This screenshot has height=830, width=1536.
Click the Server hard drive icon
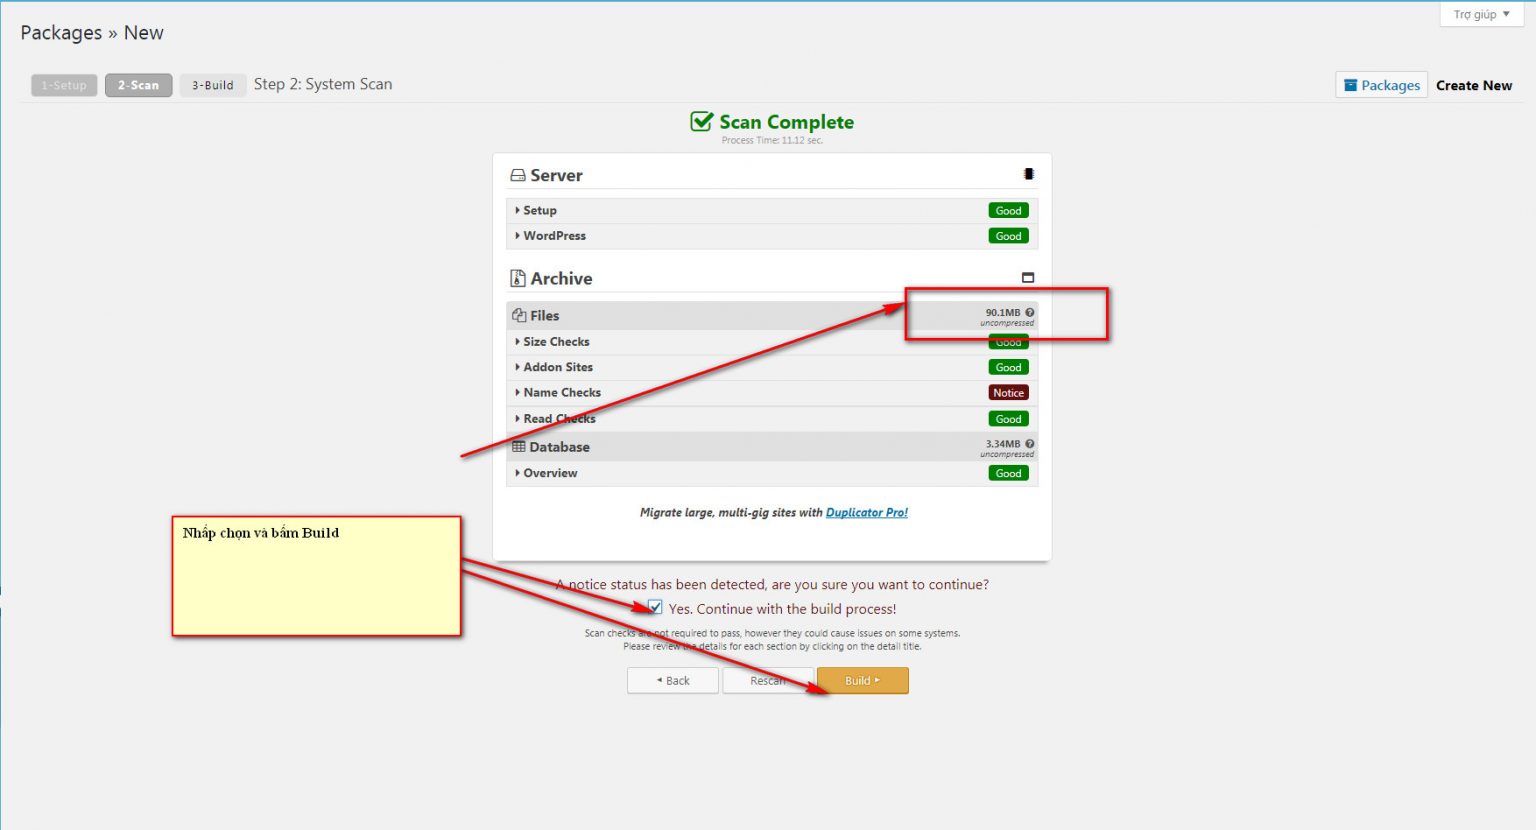point(517,175)
